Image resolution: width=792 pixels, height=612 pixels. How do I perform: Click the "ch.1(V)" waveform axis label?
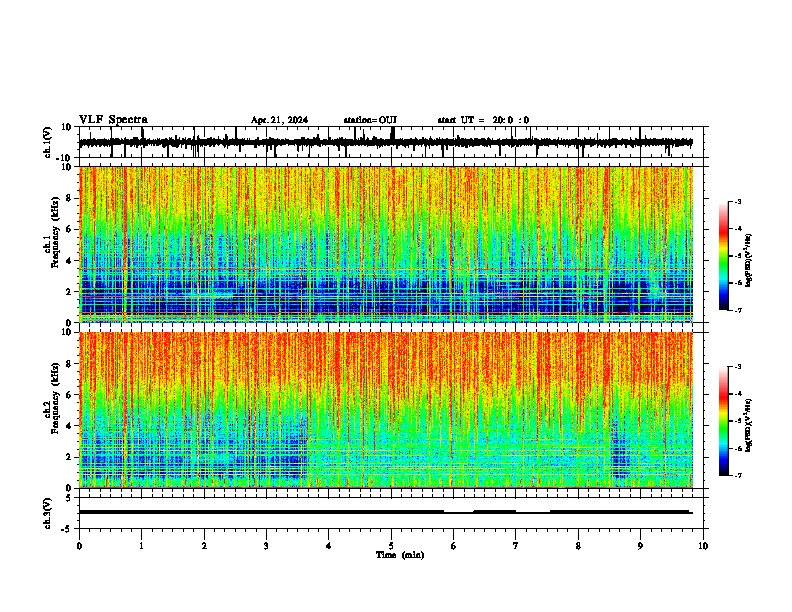pyautogui.click(x=47, y=142)
